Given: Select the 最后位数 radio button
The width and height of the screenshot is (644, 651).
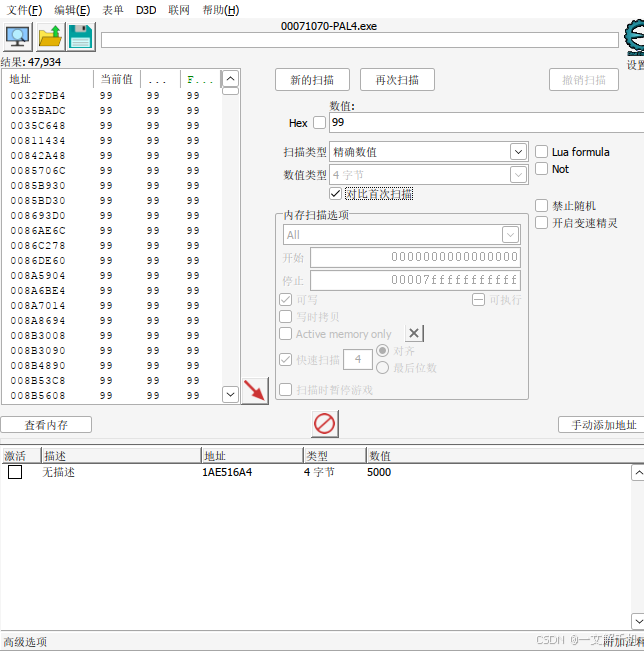Looking at the screenshot, I should pos(382,367).
